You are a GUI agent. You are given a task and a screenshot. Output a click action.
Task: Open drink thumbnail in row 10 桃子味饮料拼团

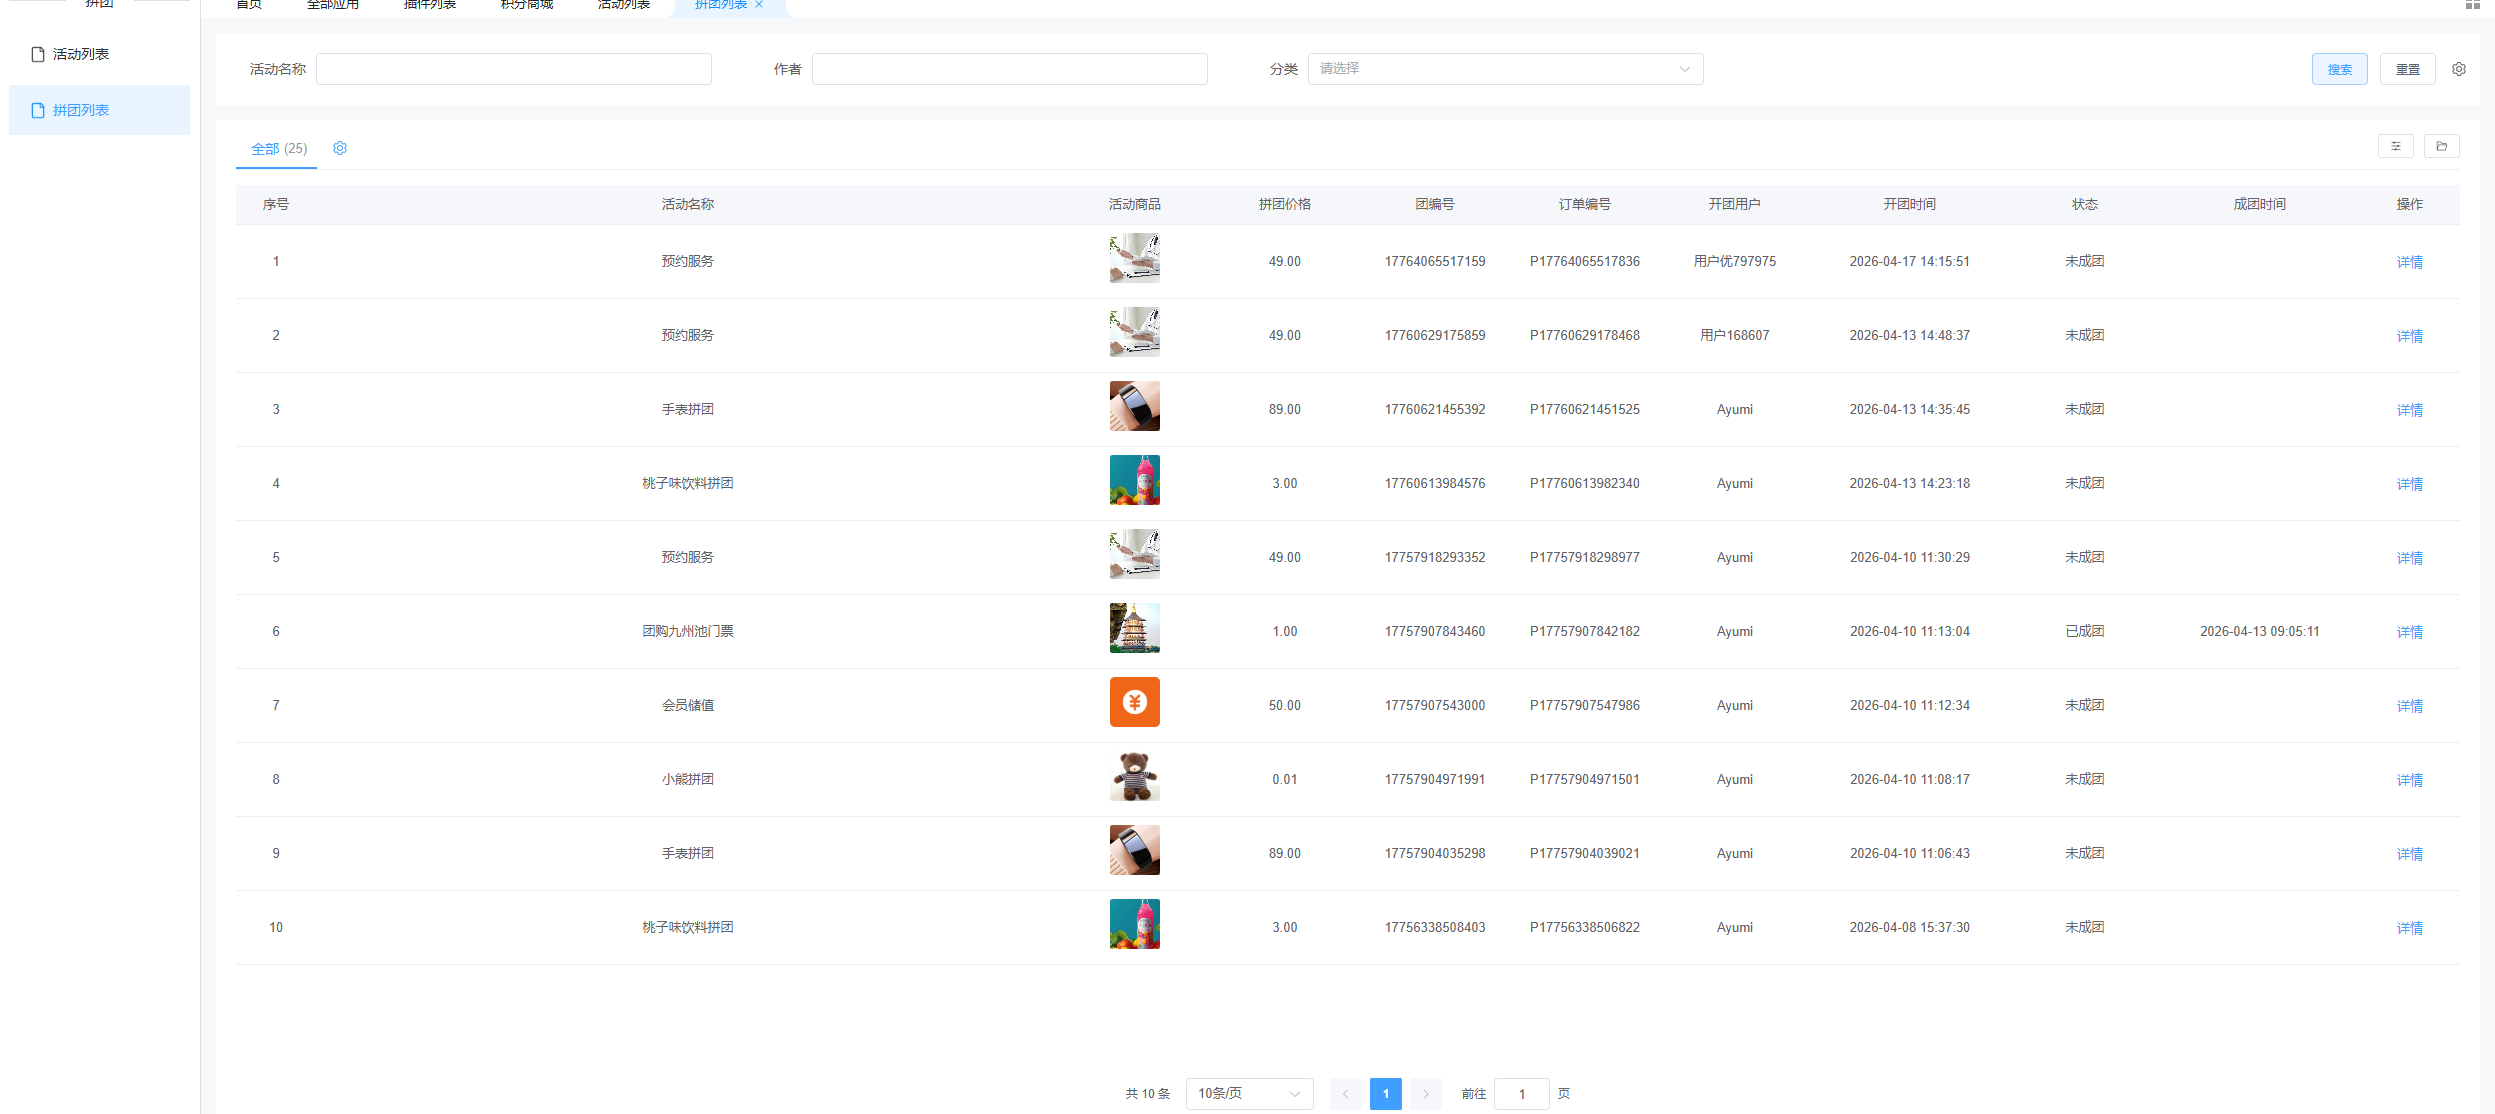tap(1135, 924)
